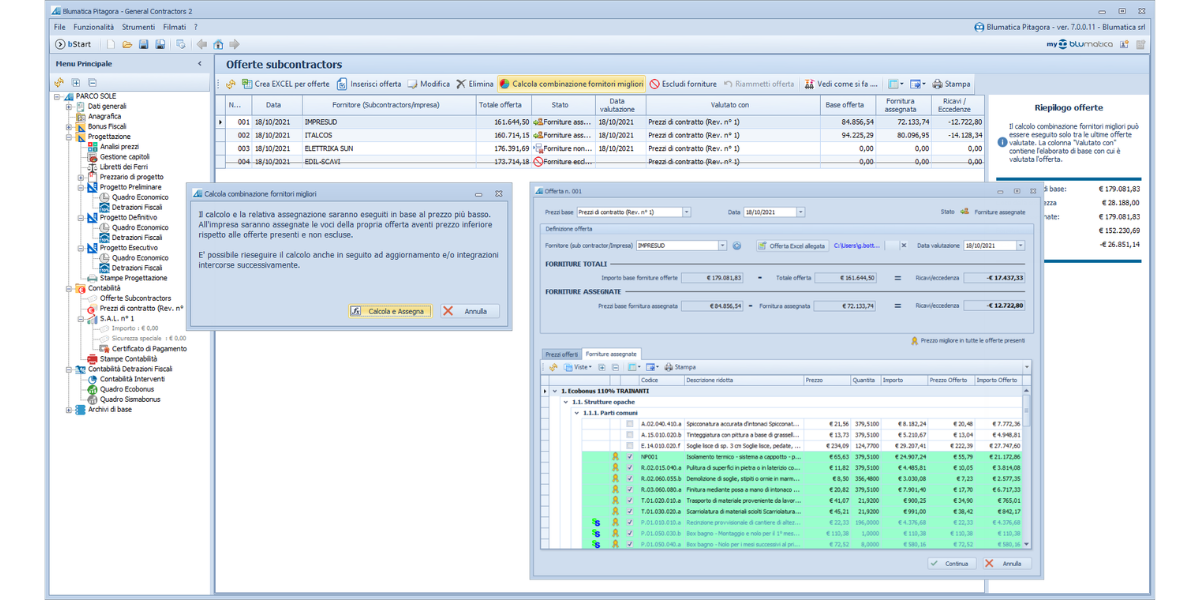Click the round icon beside the Fornitore field
The height and width of the screenshot is (600, 1200).
(737, 245)
